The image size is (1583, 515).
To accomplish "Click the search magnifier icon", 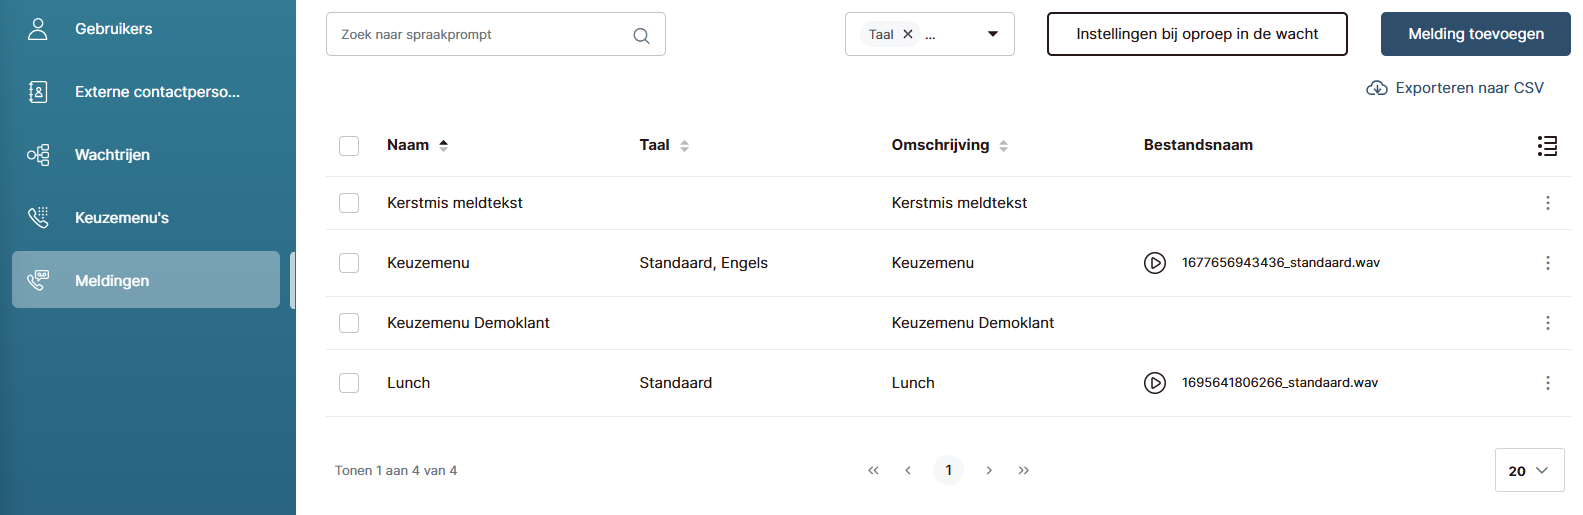I will click(x=641, y=35).
